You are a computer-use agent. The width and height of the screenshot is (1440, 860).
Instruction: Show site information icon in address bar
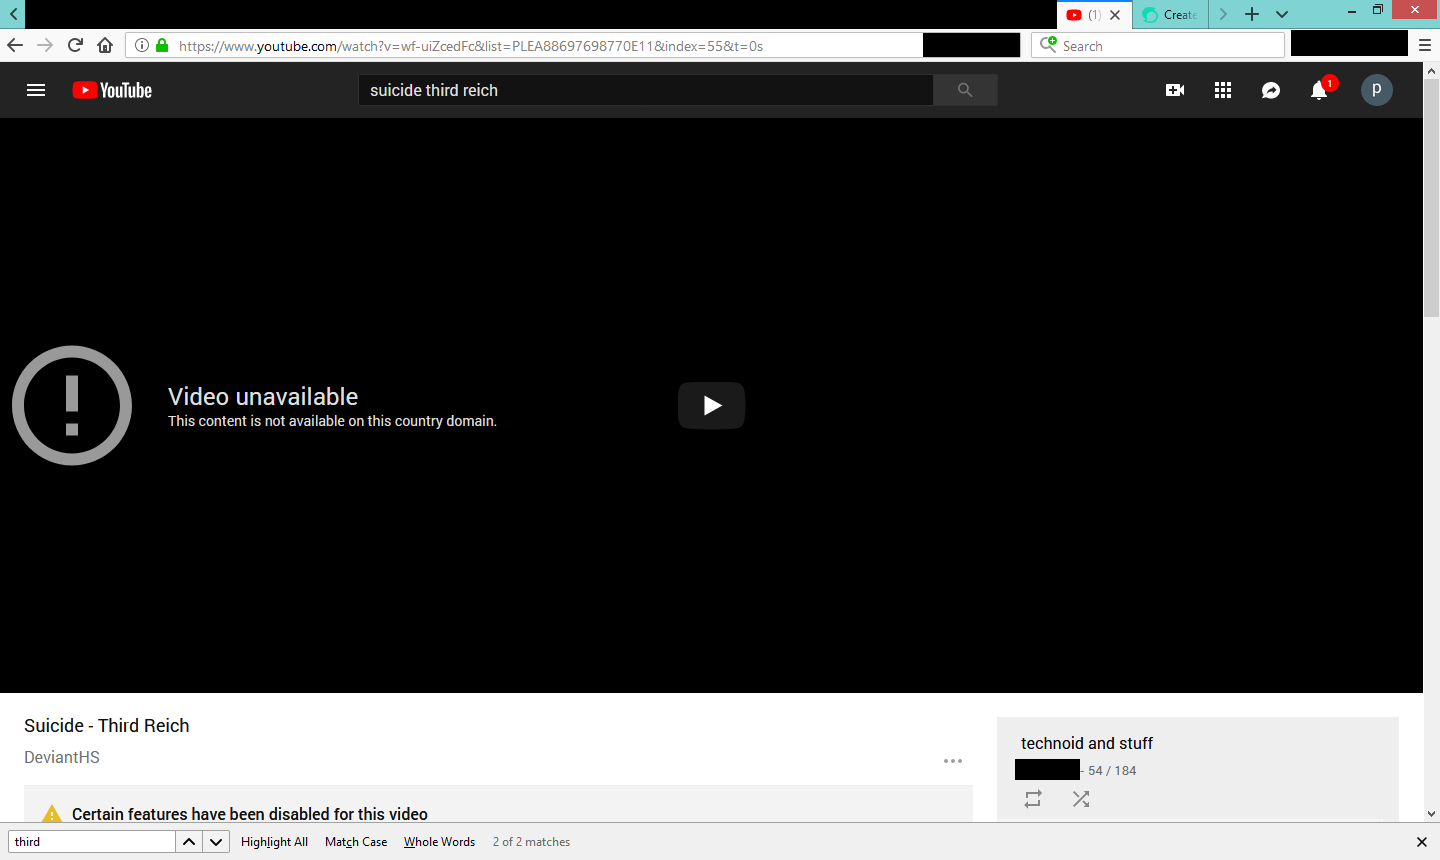(x=142, y=45)
